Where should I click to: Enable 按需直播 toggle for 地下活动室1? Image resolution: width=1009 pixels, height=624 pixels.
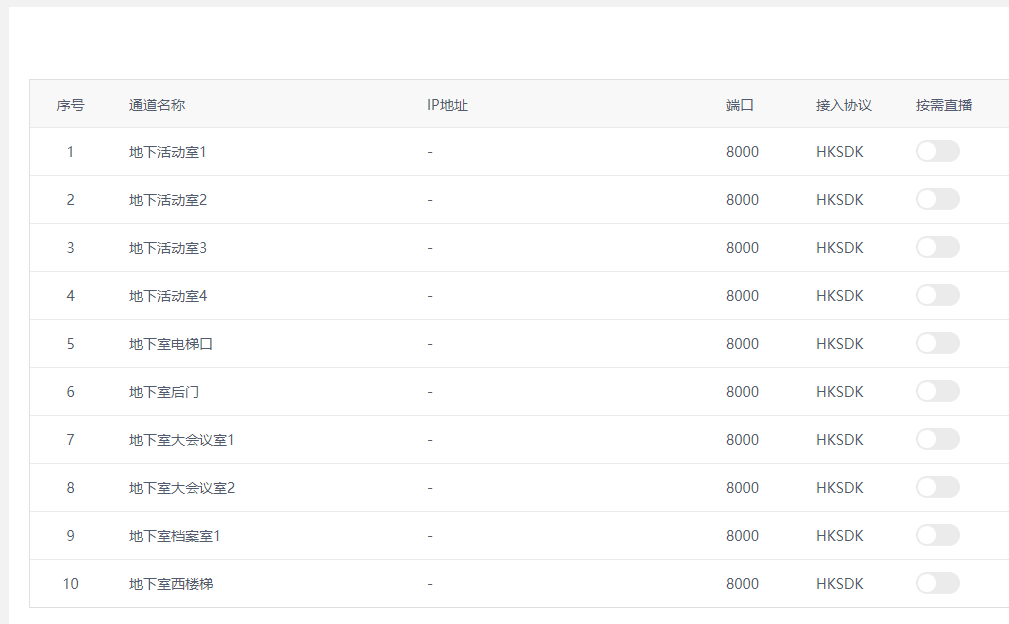937,151
